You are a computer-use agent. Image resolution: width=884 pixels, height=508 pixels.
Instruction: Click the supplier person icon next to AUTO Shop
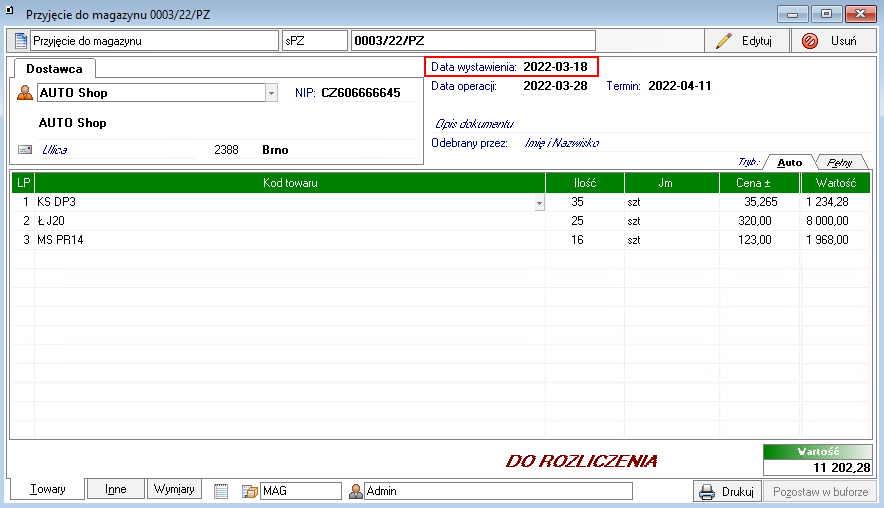[26, 93]
